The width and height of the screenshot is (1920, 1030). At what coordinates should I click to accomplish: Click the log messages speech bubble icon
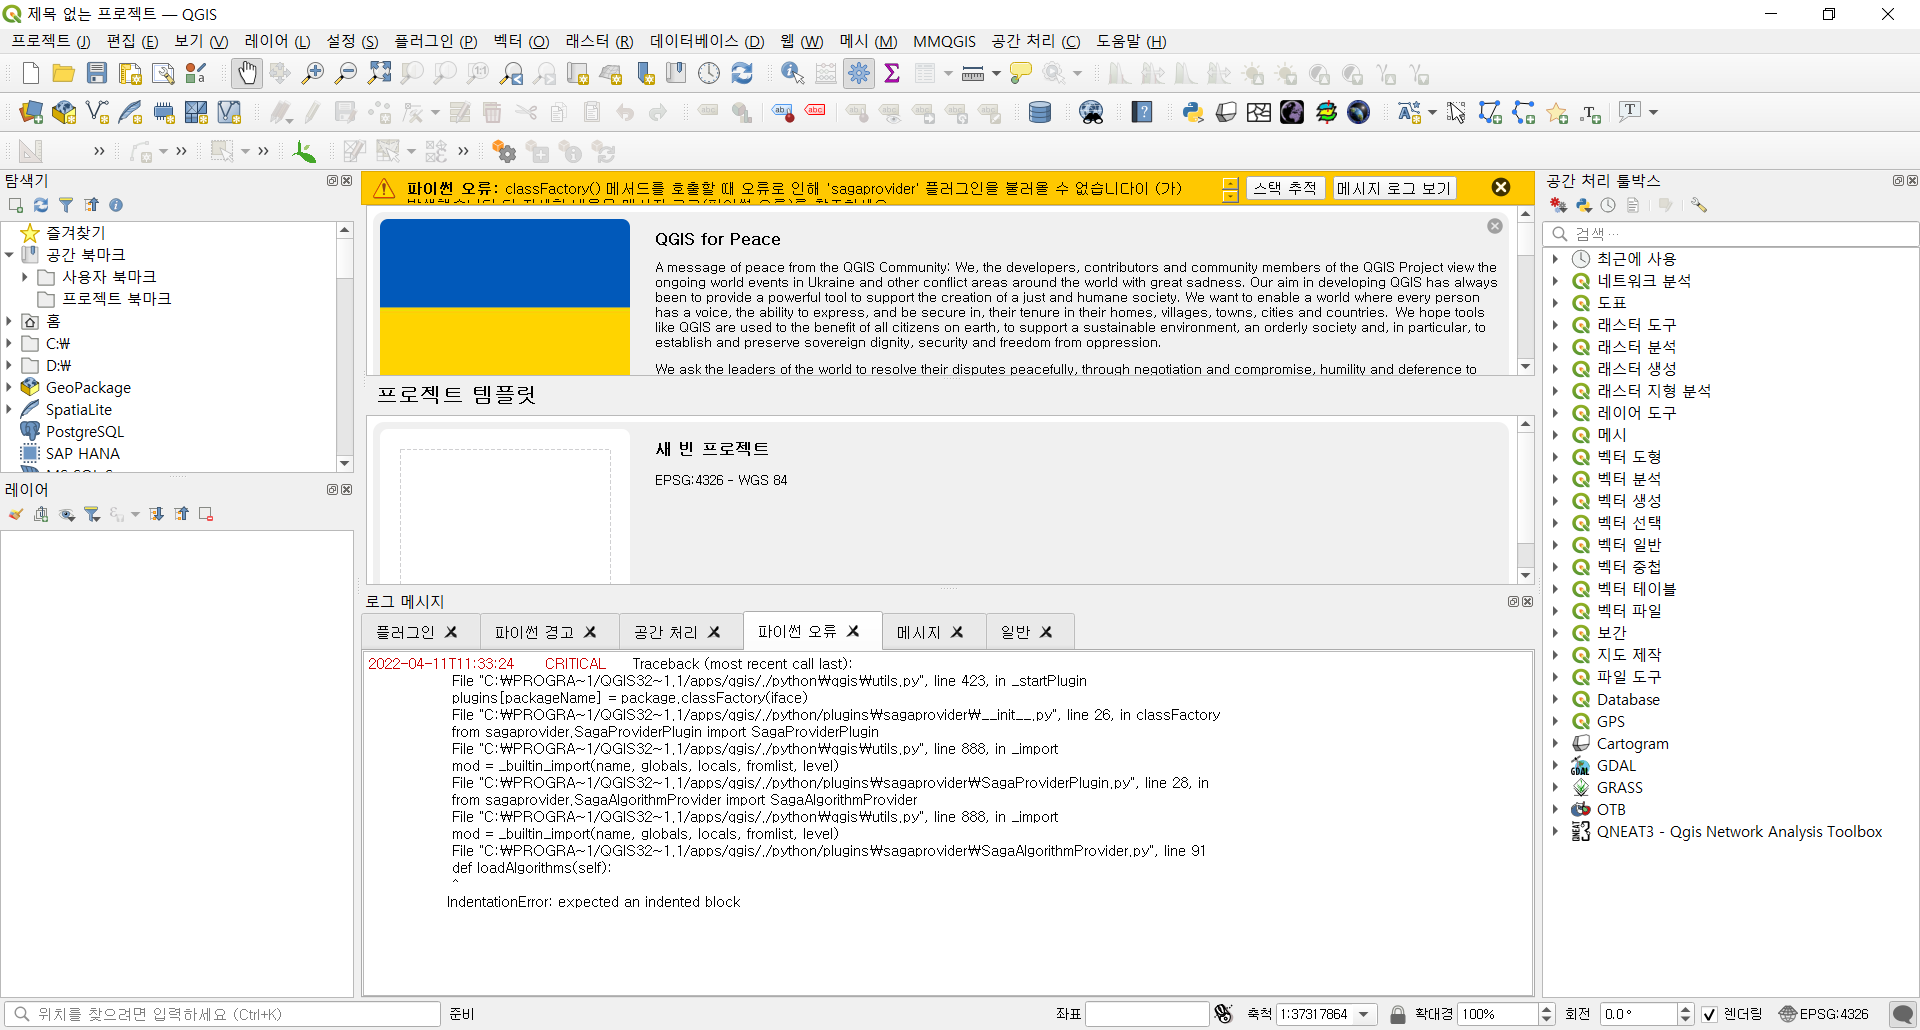(x=1903, y=1014)
